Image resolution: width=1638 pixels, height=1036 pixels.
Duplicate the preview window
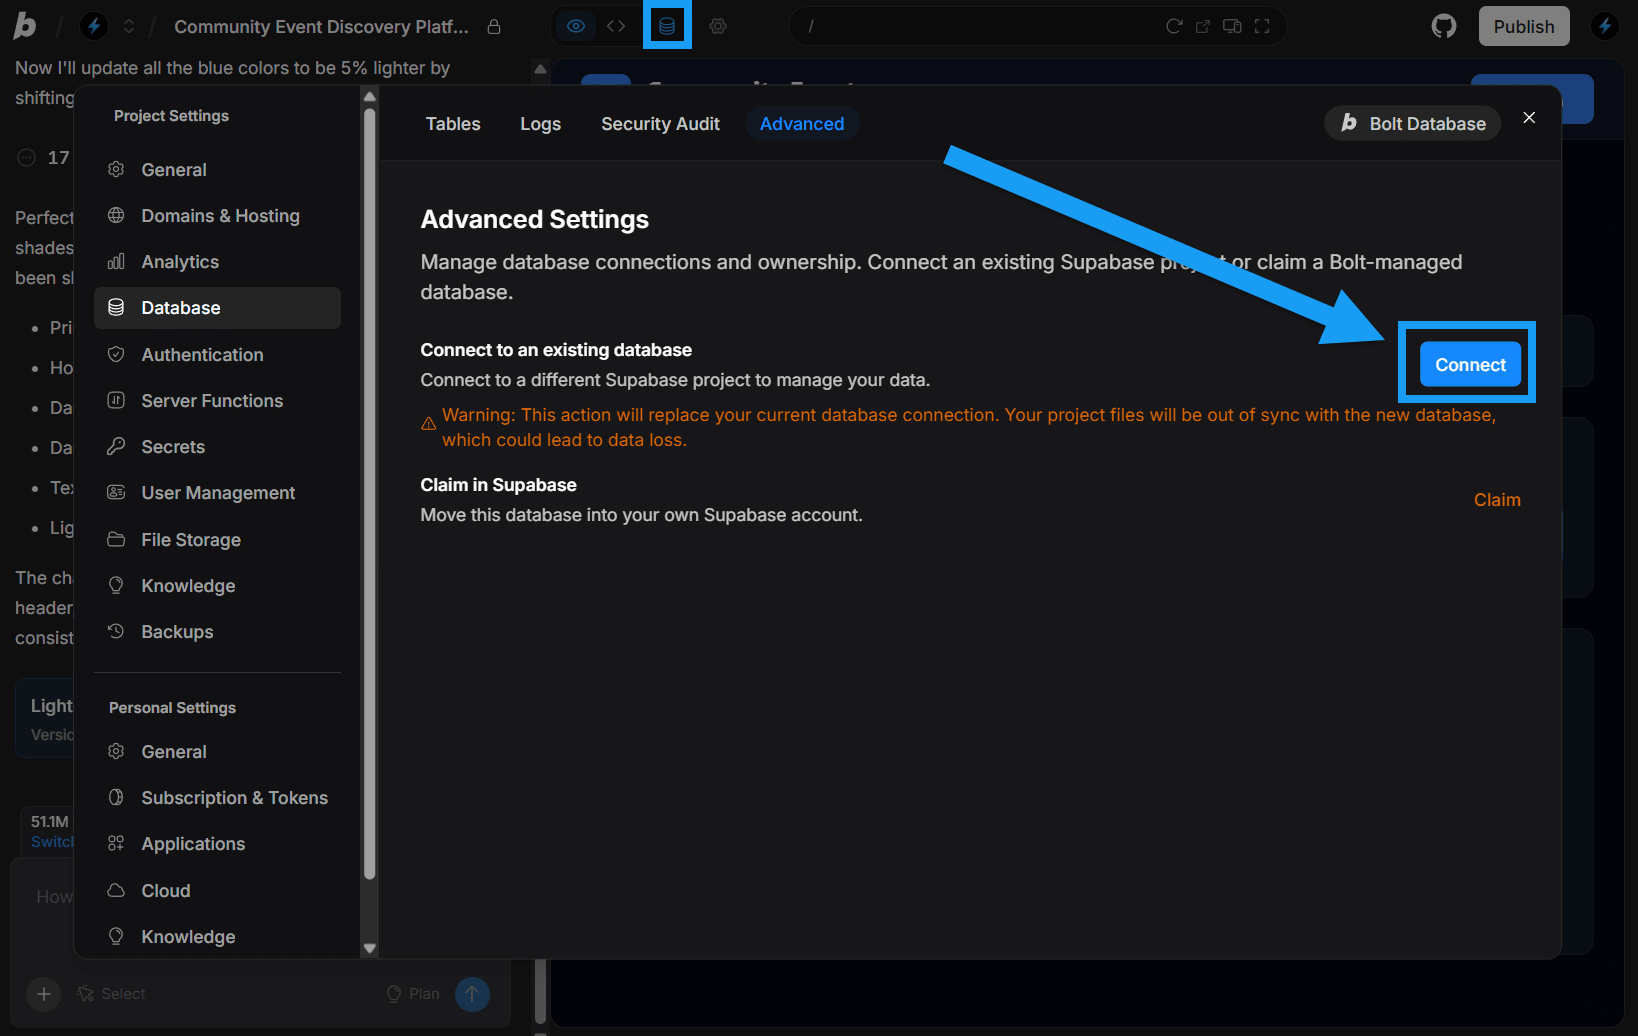tap(1232, 26)
